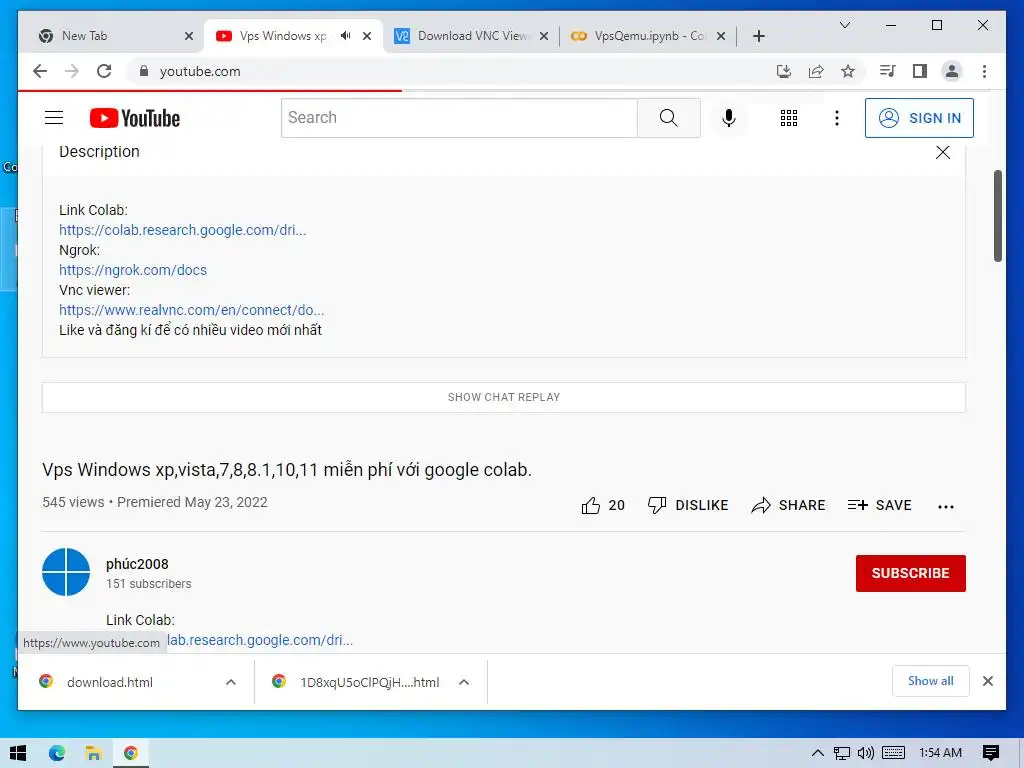Image resolution: width=1024 pixels, height=768 pixels.
Task: Share the video
Action: pyautogui.click(x=788, y=505)
